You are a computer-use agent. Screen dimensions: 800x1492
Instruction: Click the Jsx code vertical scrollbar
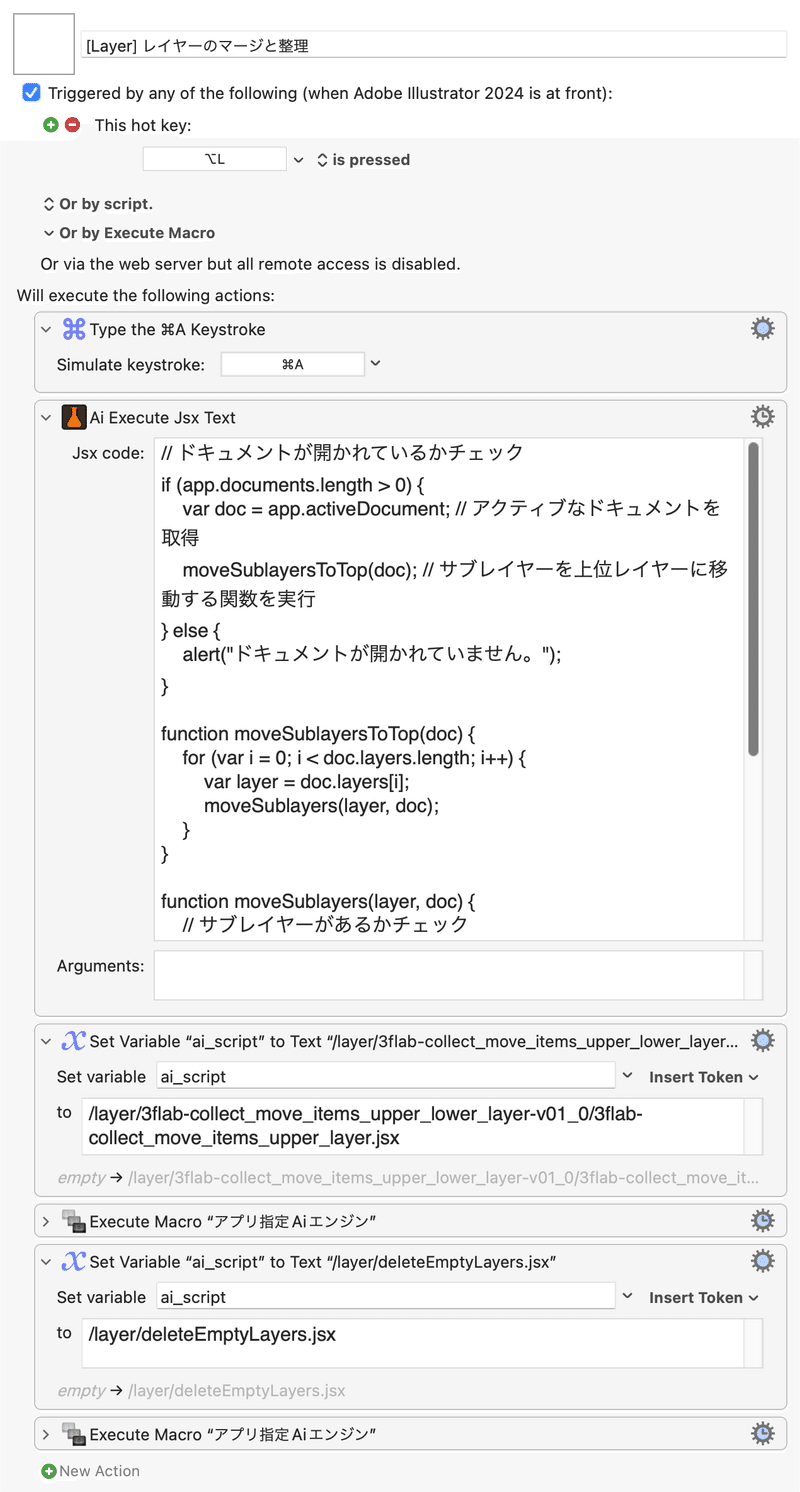pyautogui.click(x=753, y=600)
